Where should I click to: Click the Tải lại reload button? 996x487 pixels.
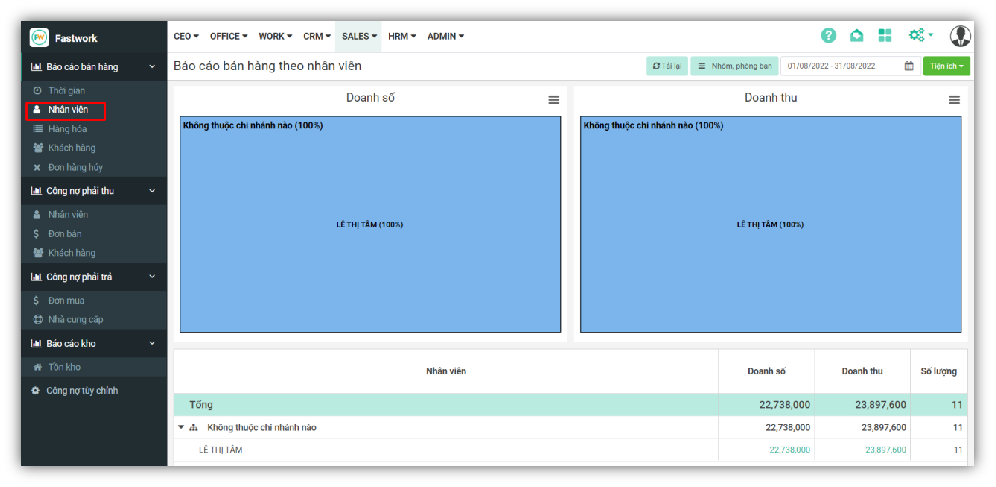(x=666, y=66)
